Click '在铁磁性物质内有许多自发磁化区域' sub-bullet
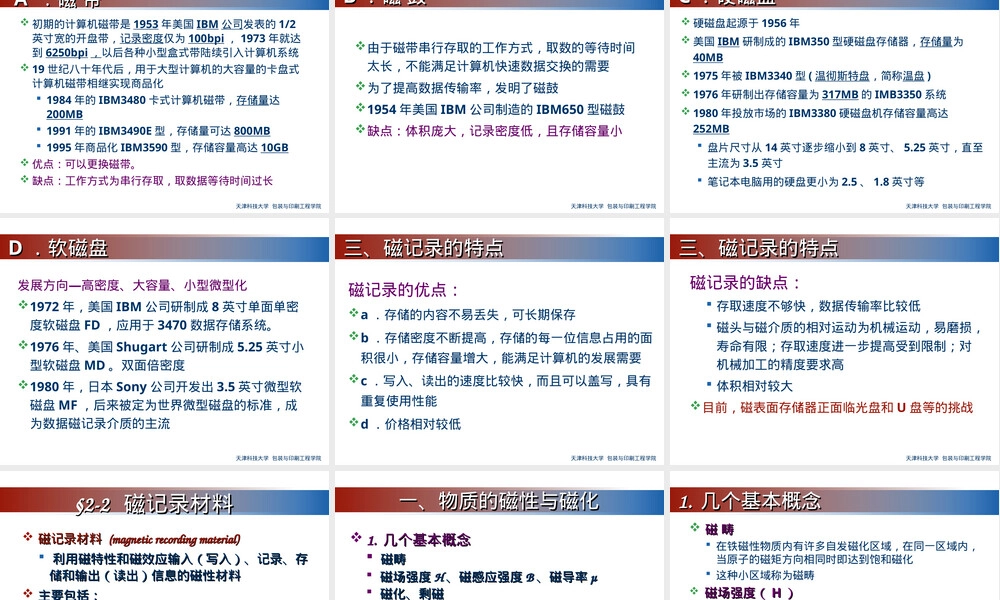 pos(846,553)
